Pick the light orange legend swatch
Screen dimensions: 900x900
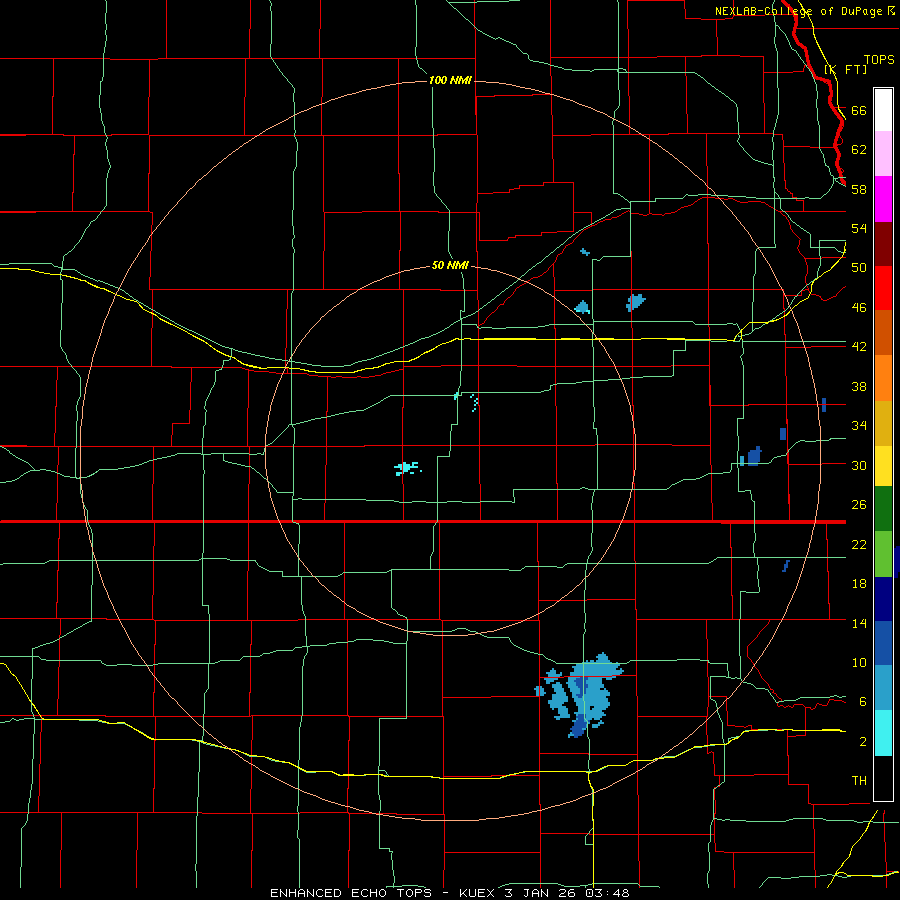pos(883,378)
